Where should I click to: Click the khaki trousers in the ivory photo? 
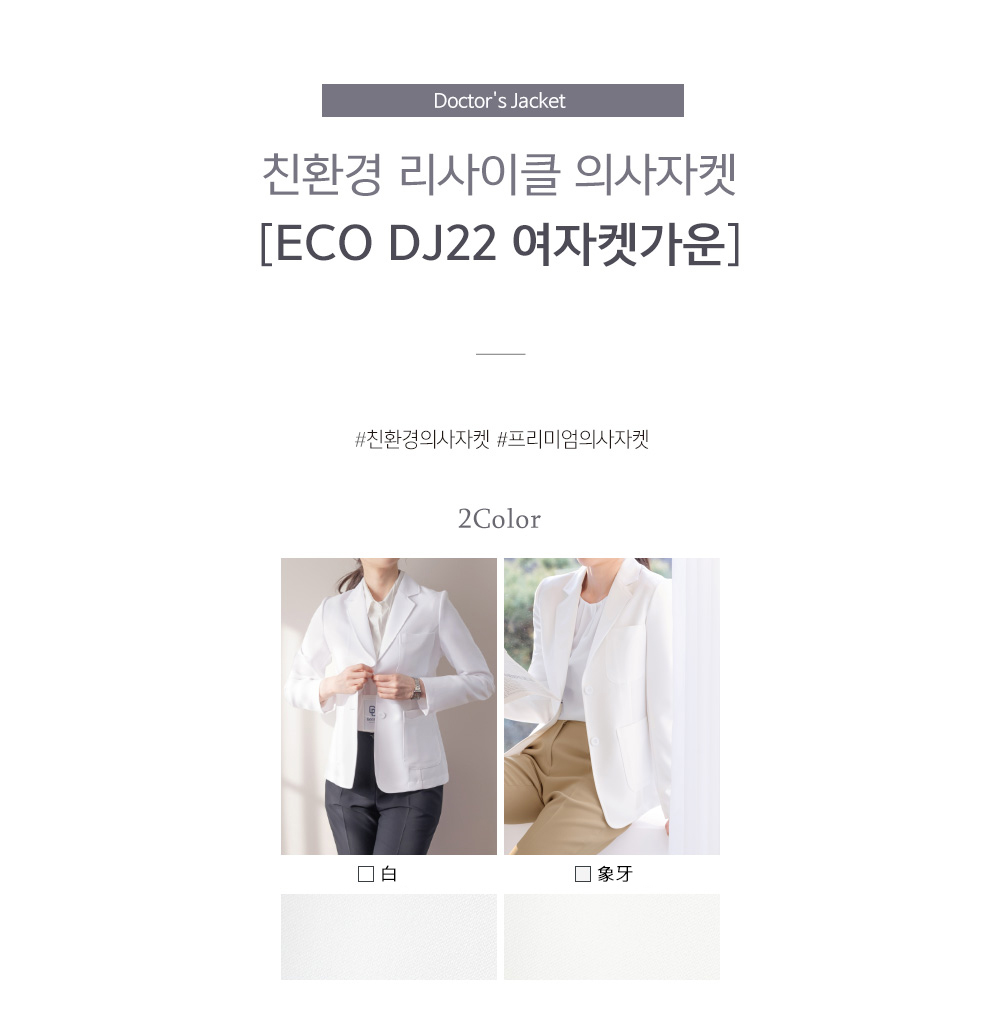click(x=554, y=783)
